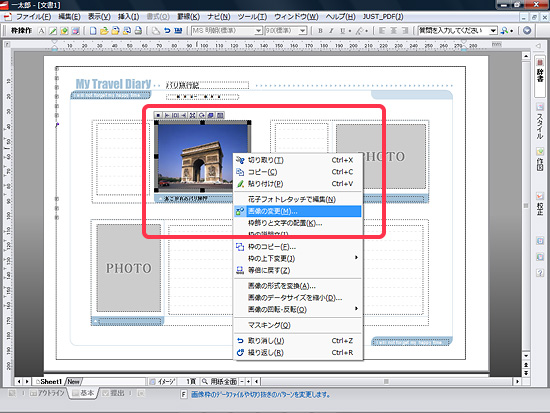Click the center-align paragraph icon

tap(394, 31)
